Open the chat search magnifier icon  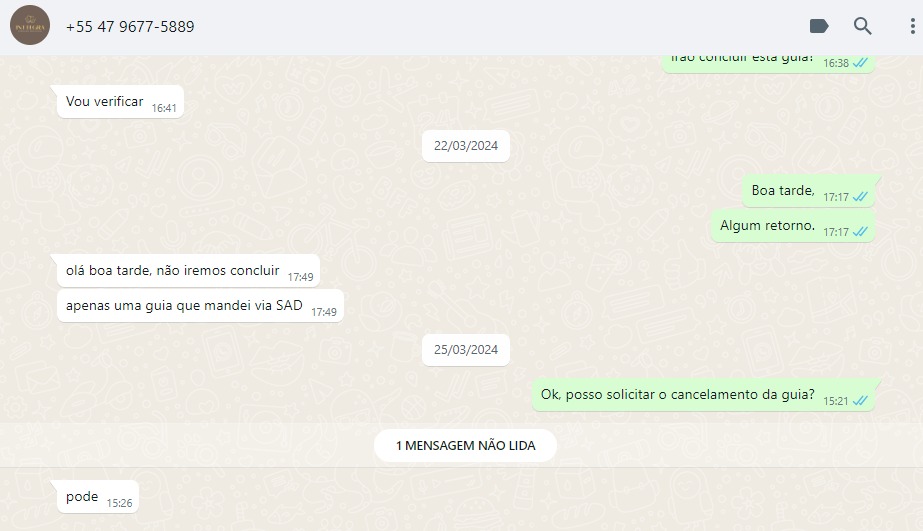[862, 26]
